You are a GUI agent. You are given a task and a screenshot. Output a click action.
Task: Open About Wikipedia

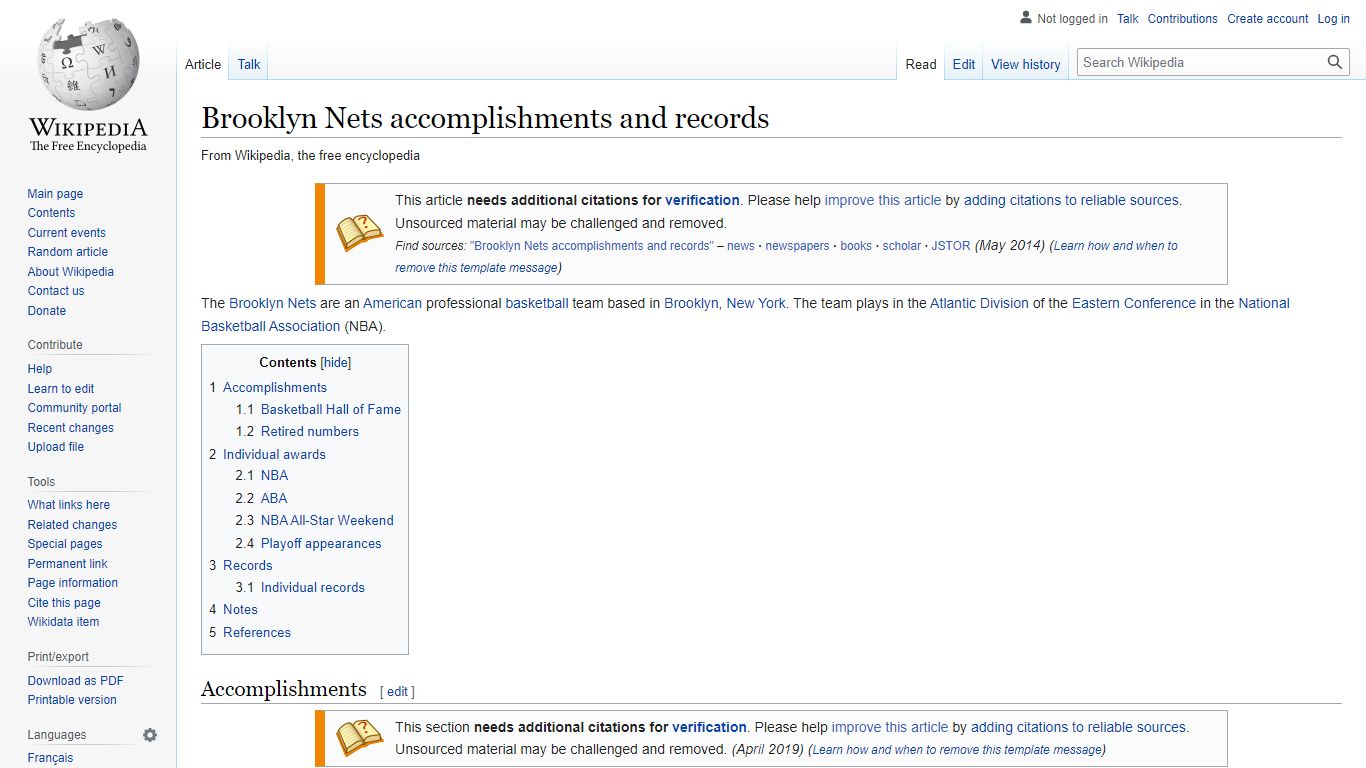(x=70, y=272)
